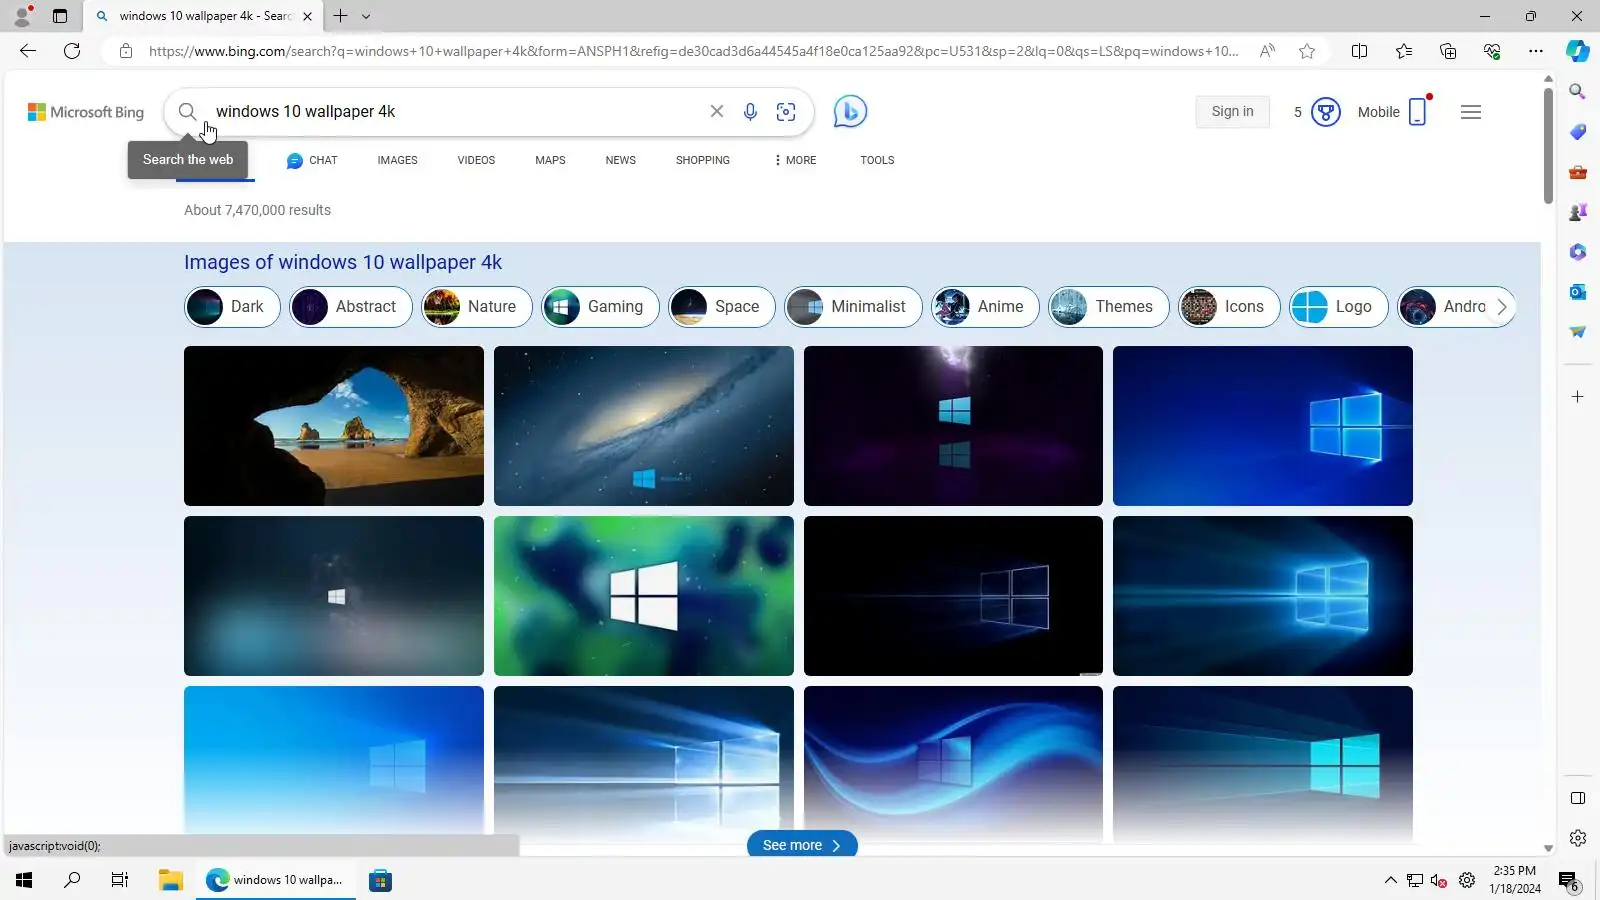
Task: Filter wallpapers by the Minimalist chip
Action: pyautogui.click(x=853, y=307)
